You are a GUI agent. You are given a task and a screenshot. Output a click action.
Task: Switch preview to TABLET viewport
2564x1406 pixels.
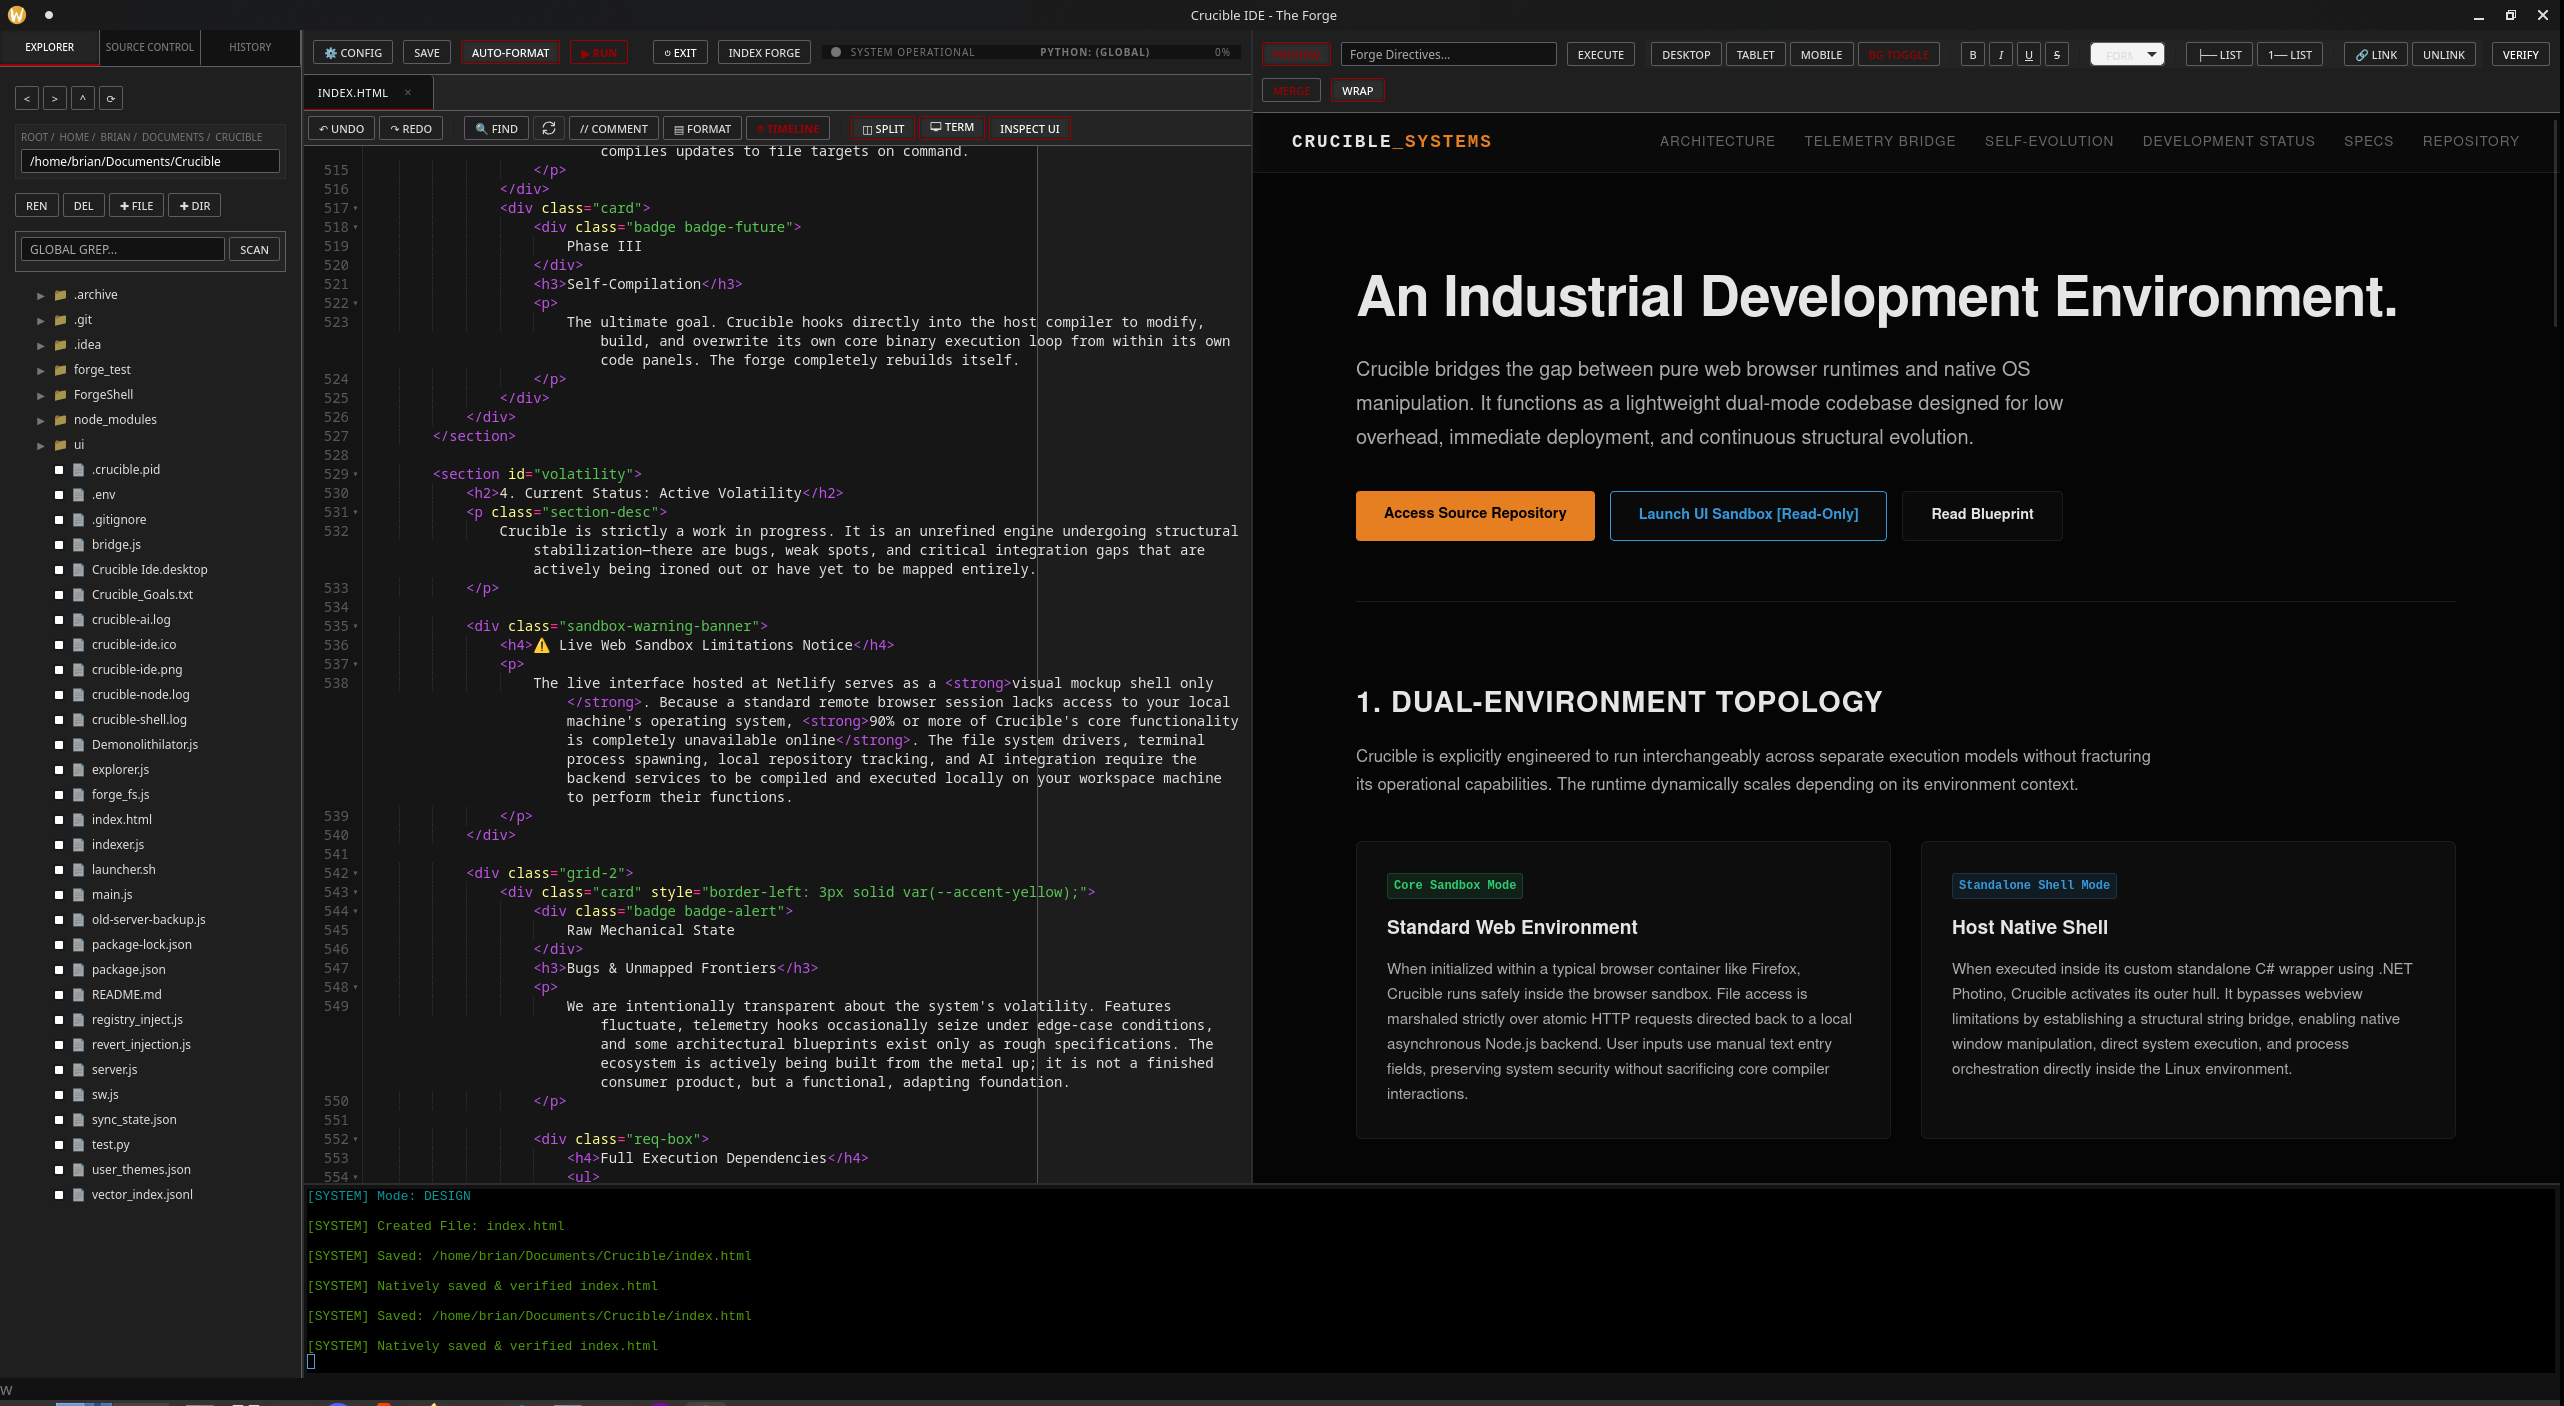[1755, 55]
